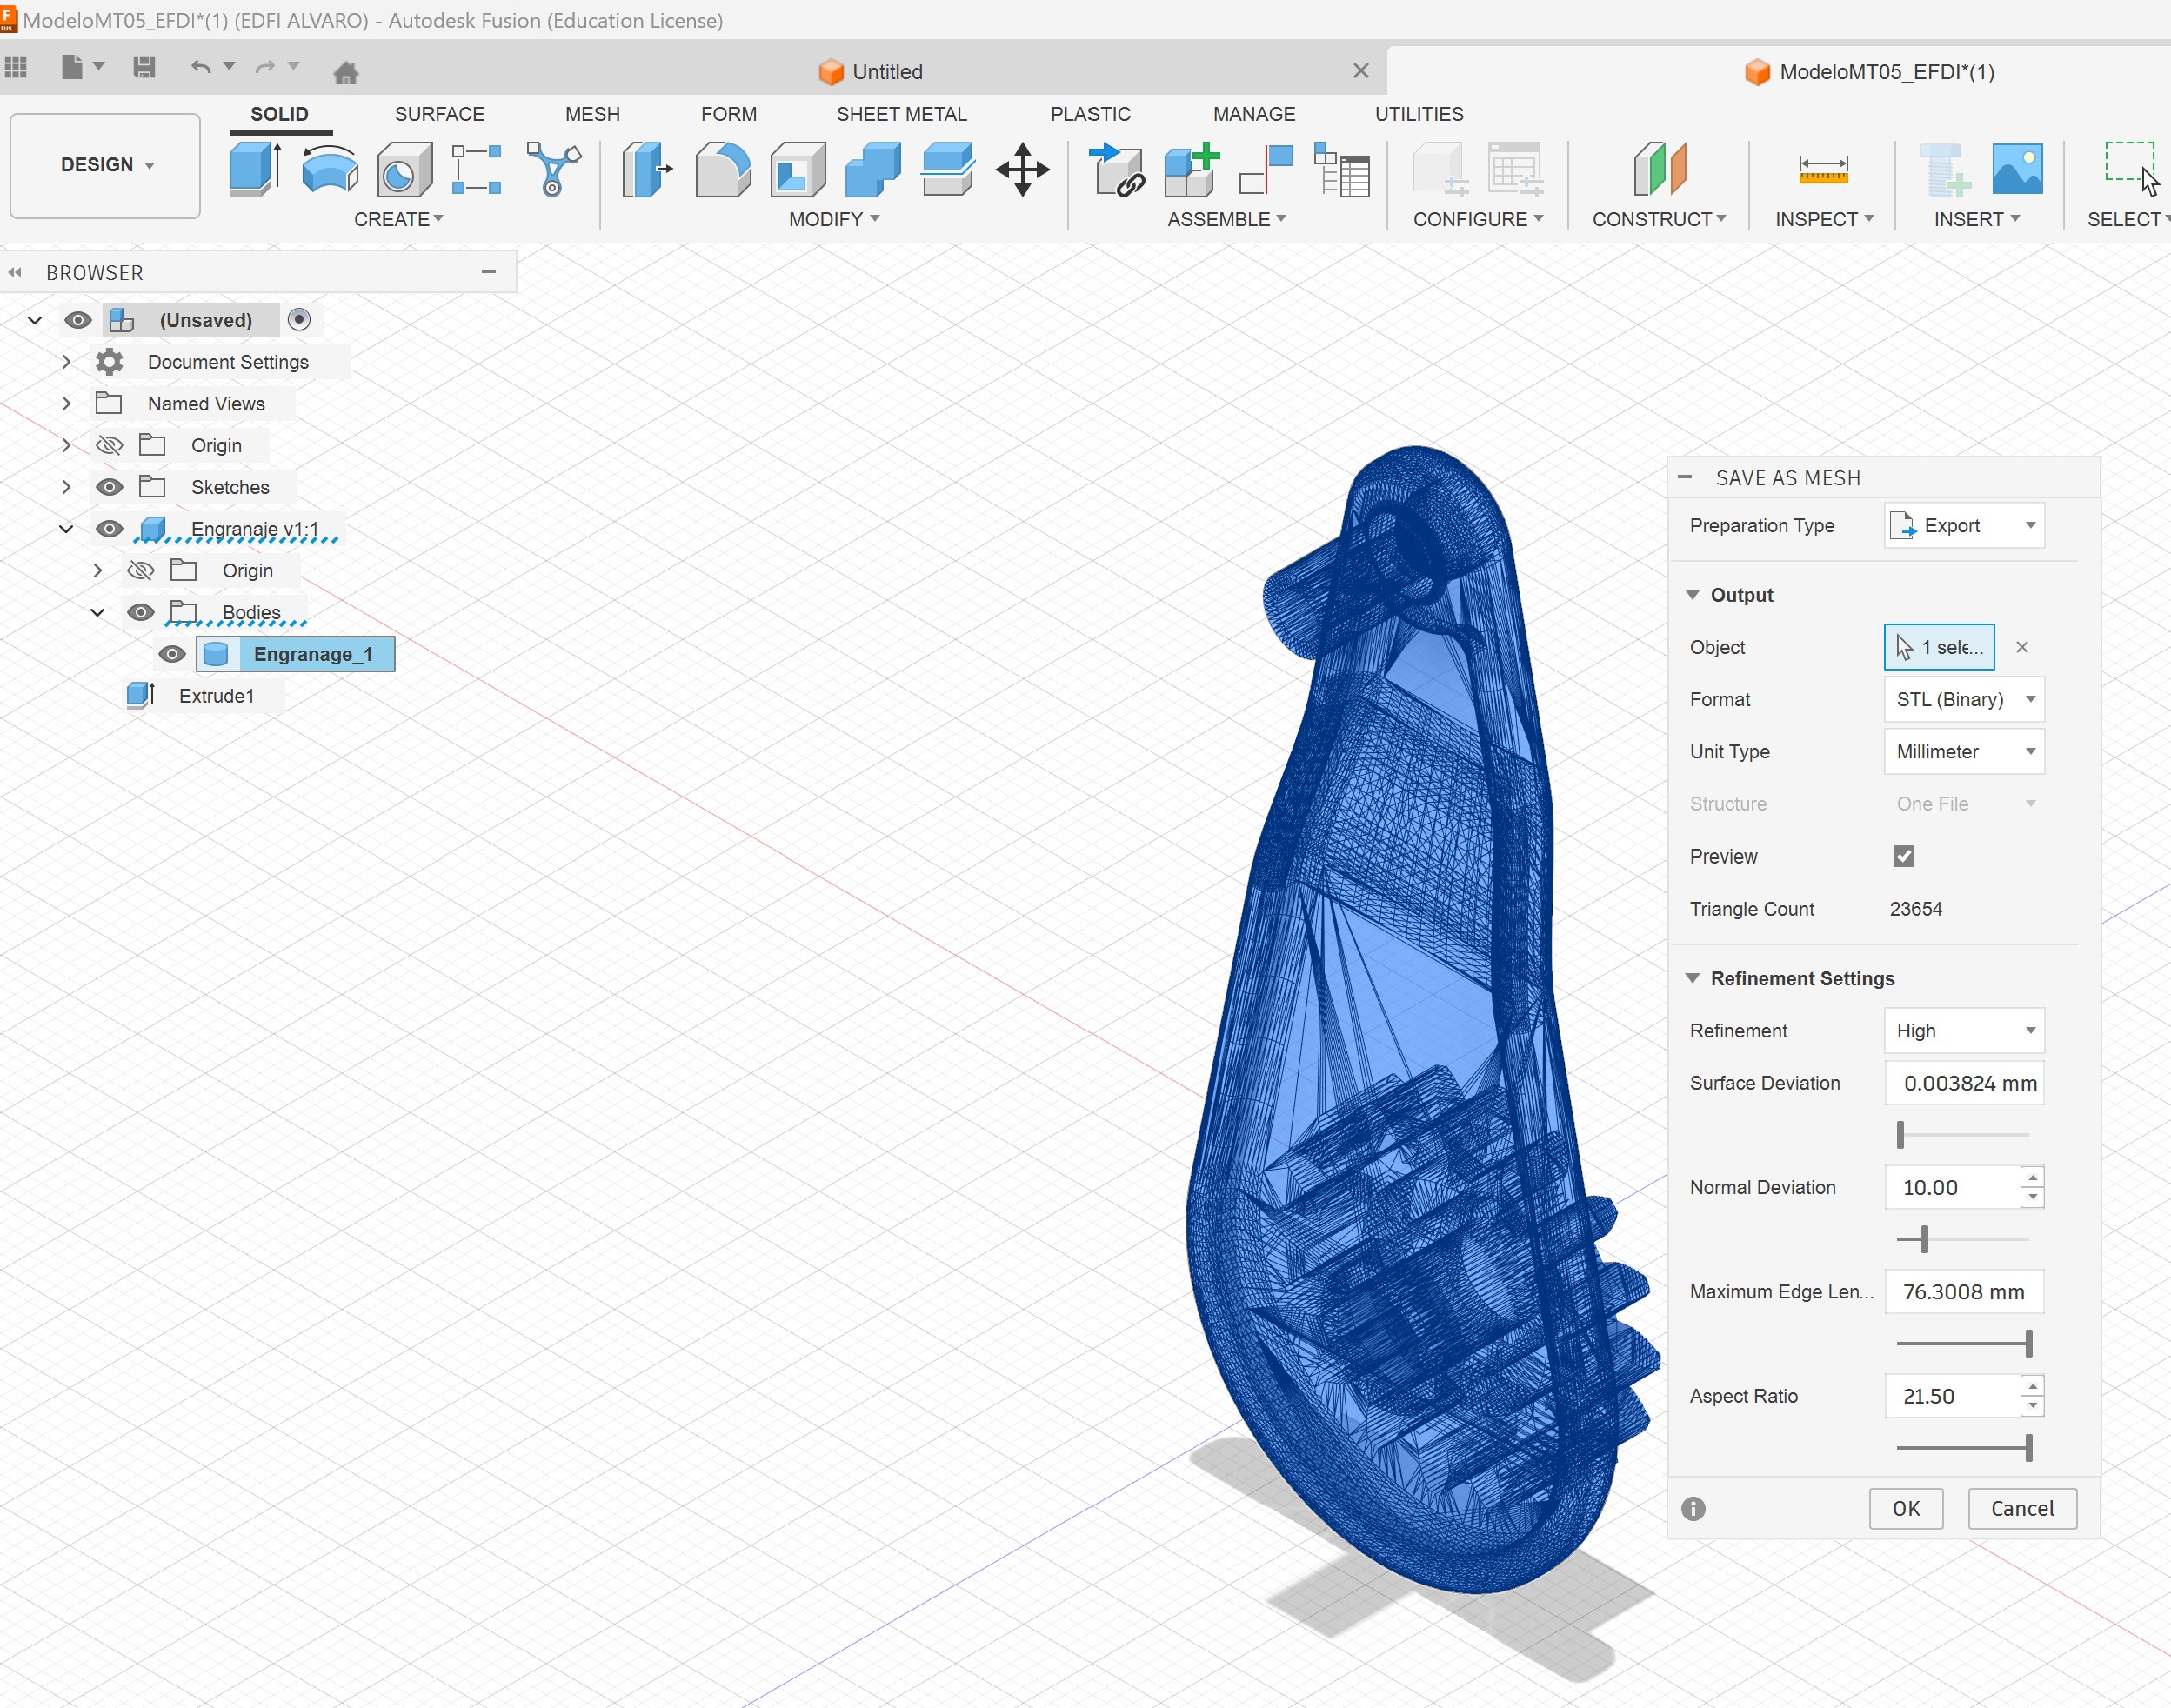This screenshot has height=1708, width=2171.
Task: Click the Save disk icon
Action: coord(144,67)
